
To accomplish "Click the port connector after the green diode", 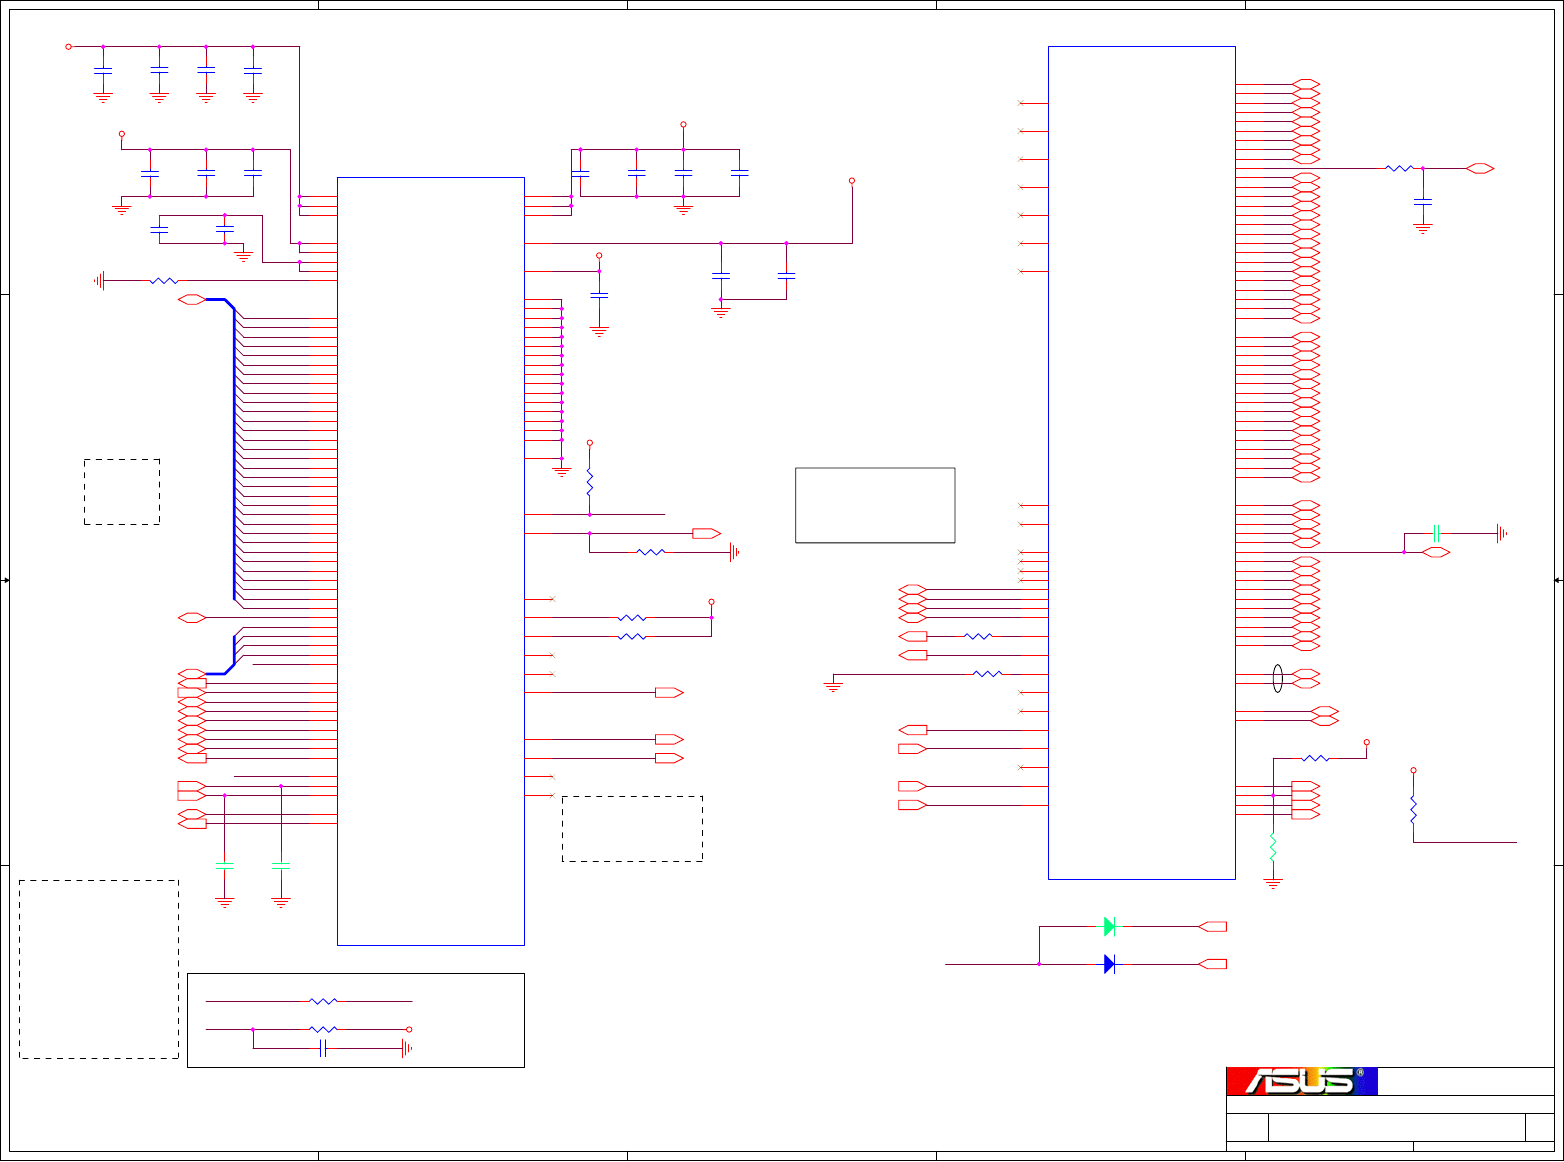I will coord(1213,927).
